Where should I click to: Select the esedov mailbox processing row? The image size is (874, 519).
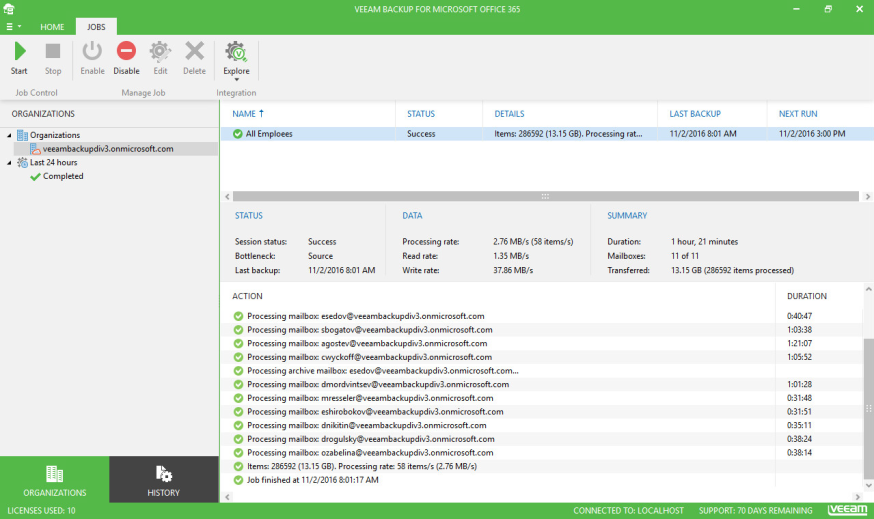point(541,316)
